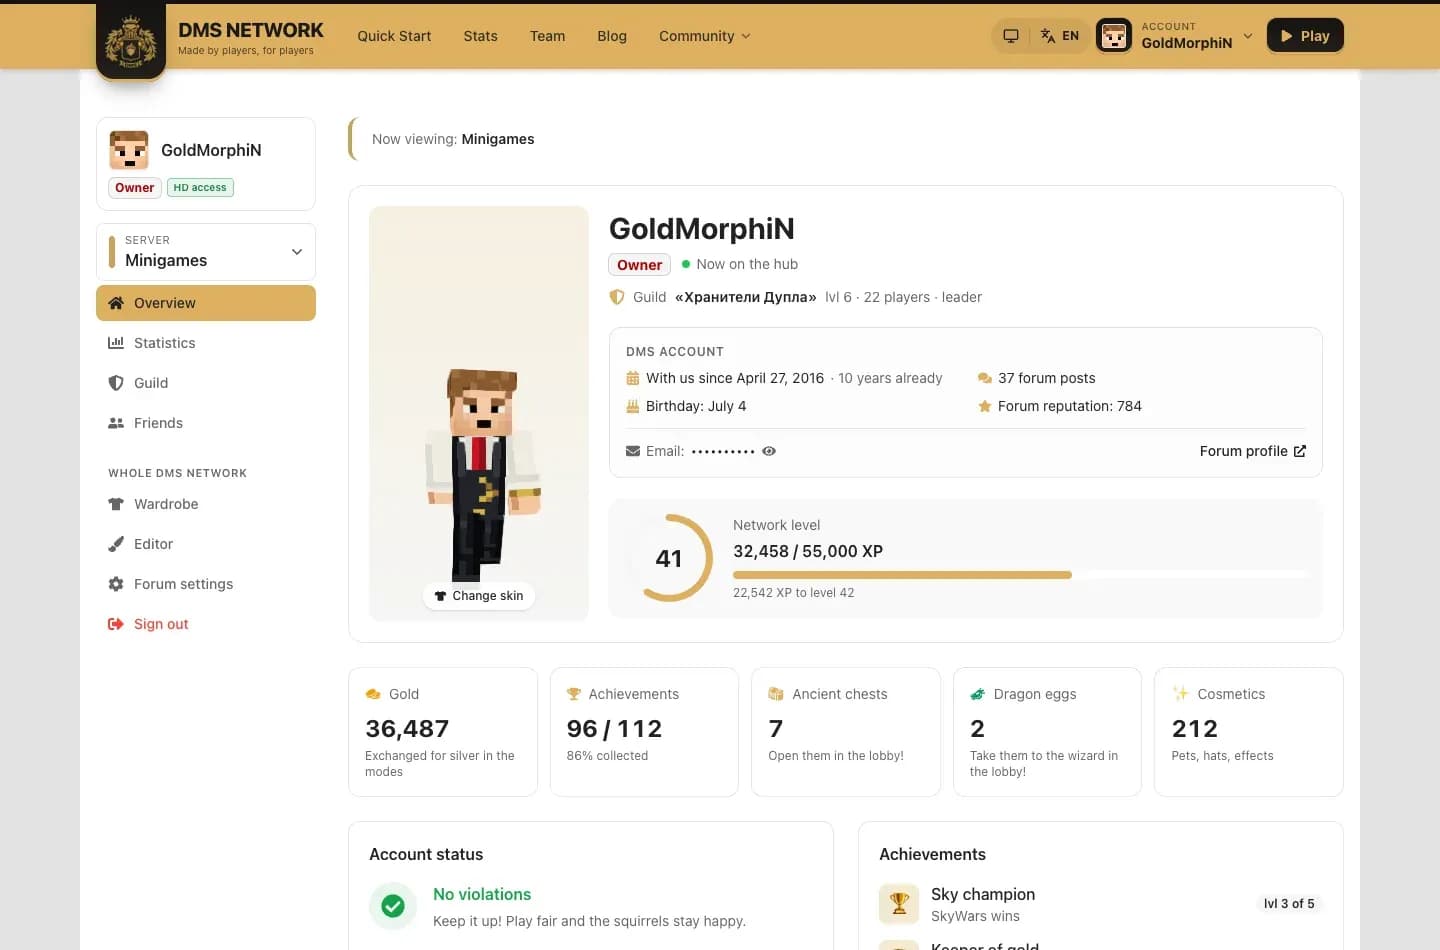Go to Stats in the navigation
This screenshot has width=1440, height=950.
[x=480, y=36]
